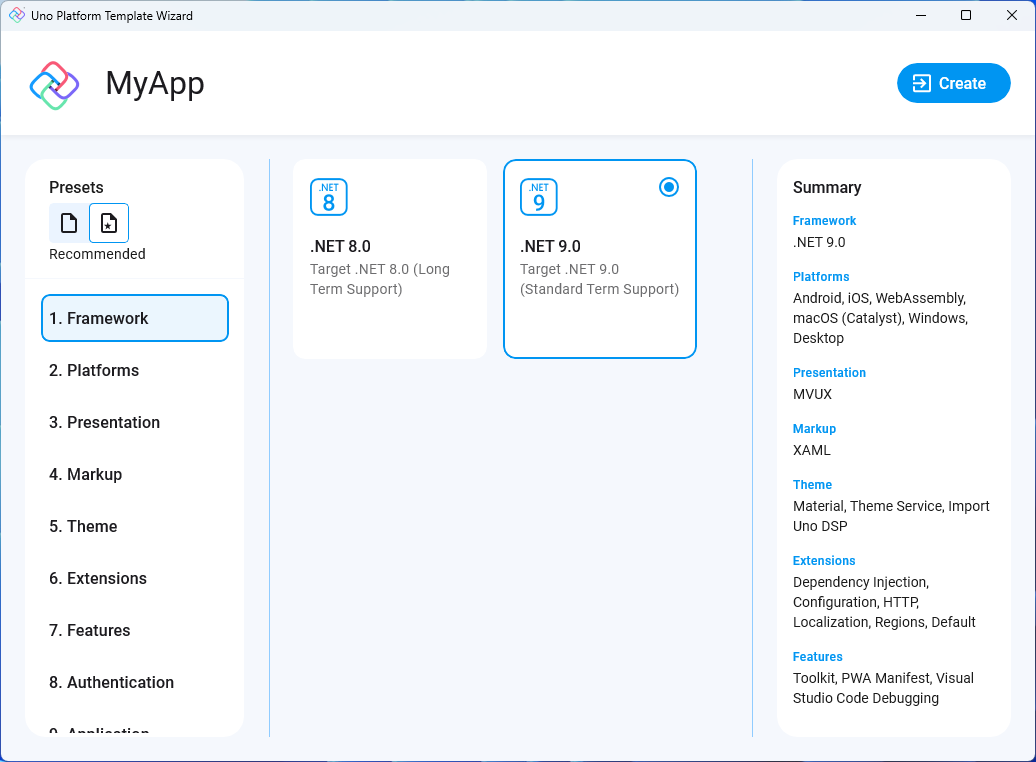Select the Extensions step
The height and width of the screenshot is (762, 1036).
(x=97, y=578)
